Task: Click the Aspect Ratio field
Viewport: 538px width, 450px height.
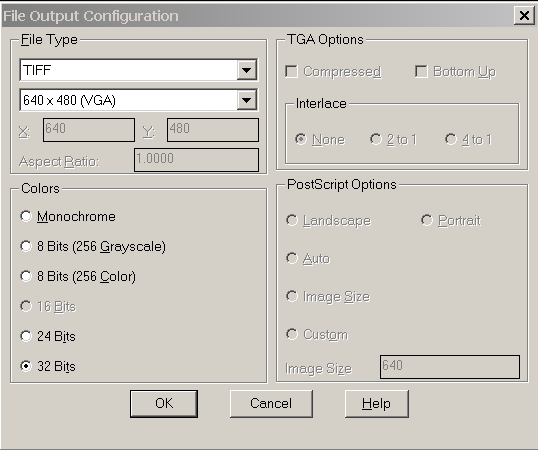Action: pyautogui.click(x=196, y=160)
